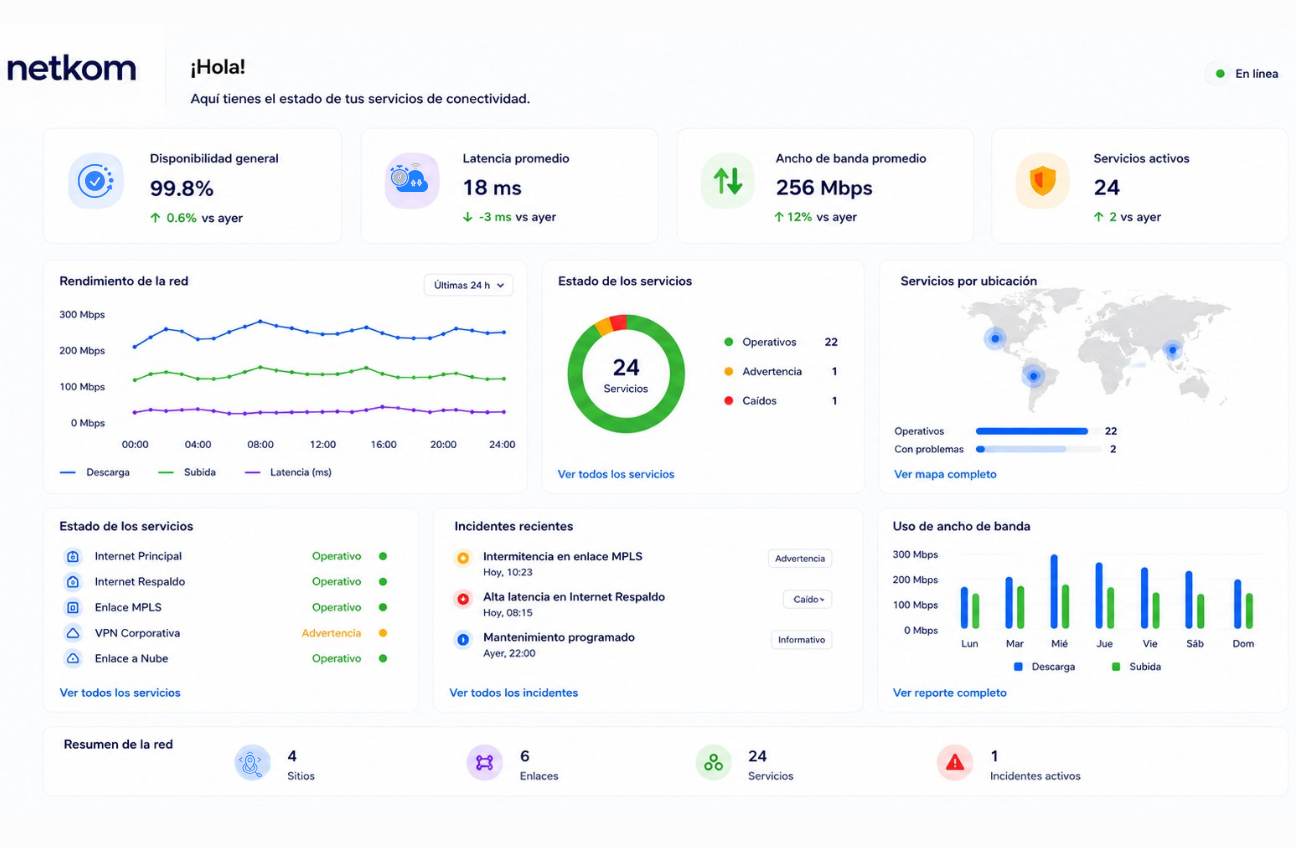Click the orange MPLS intermitencia incident icon
Viewport: 1296px width, 848px height.
(x=462, y=558)
